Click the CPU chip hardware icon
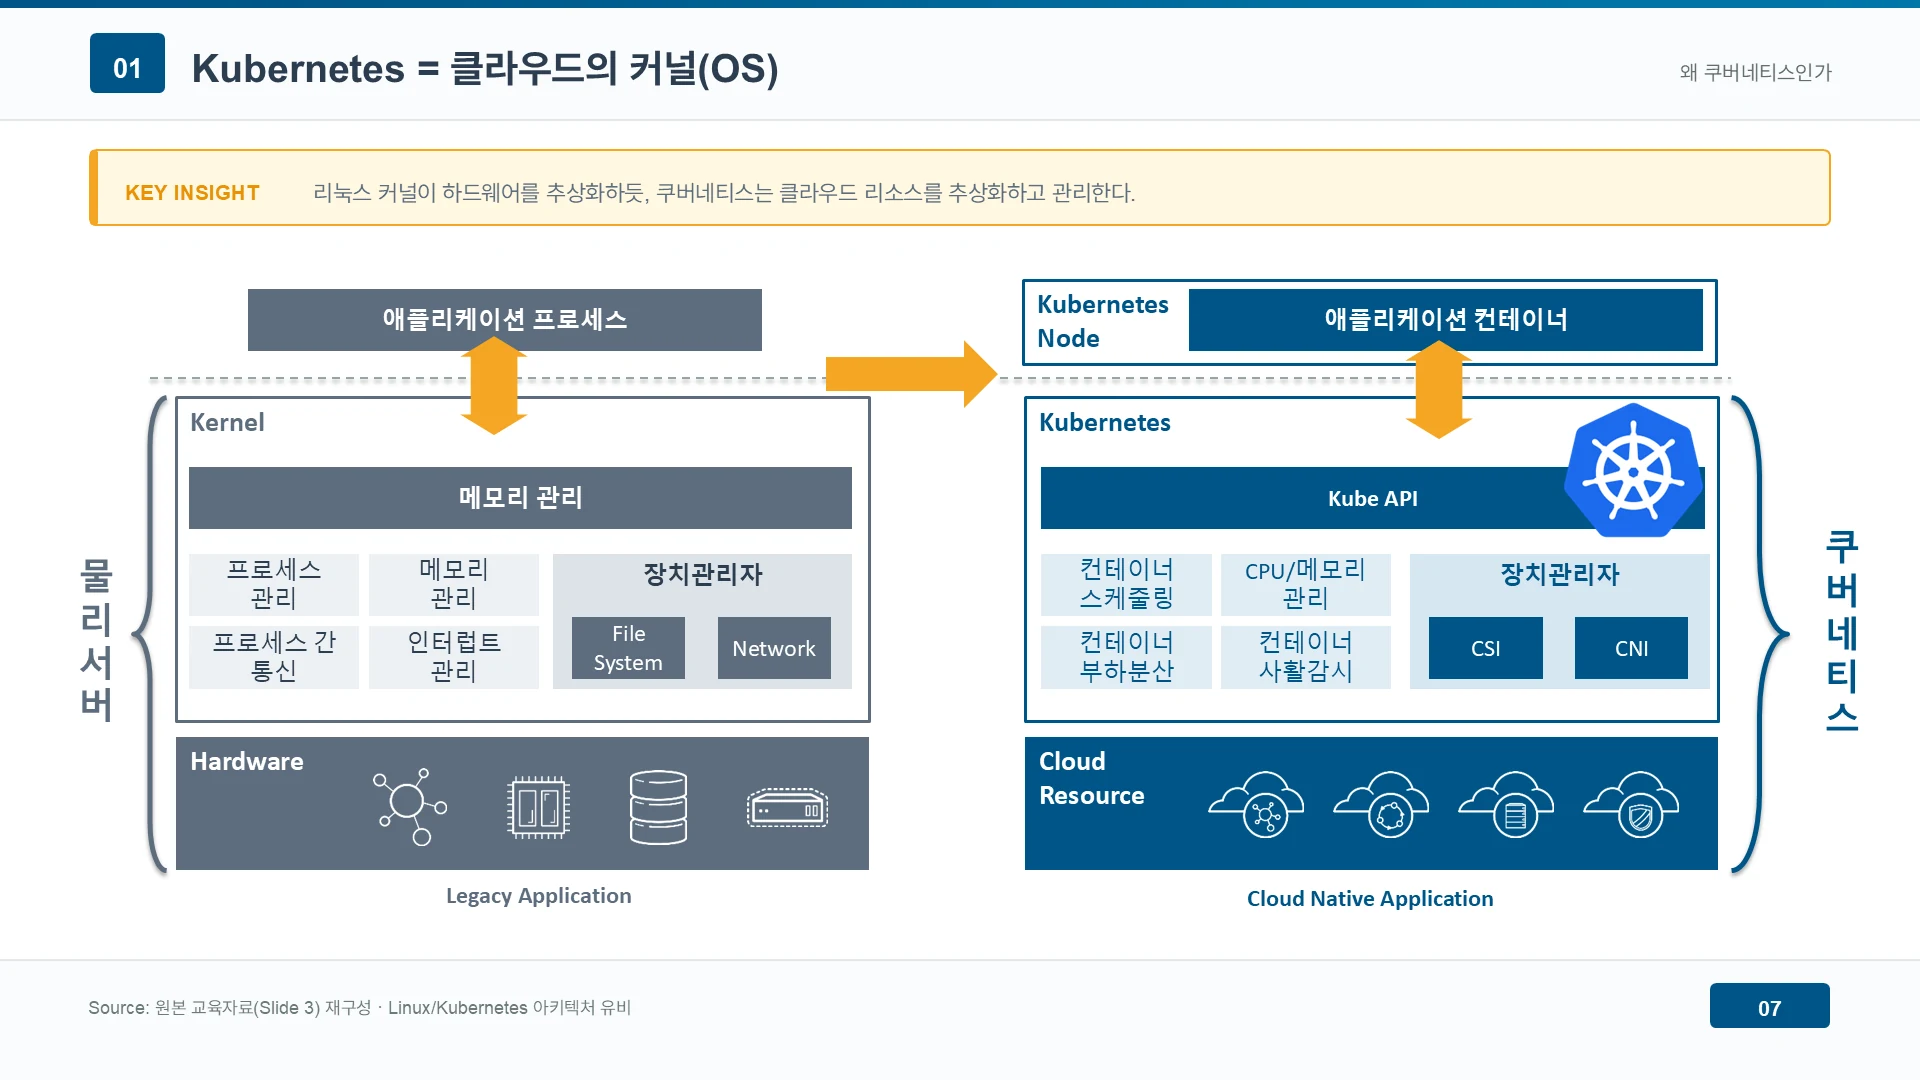Image resolution: width=1920 pixels, height=1080 pixels. pyautogui.click(x=538, y=807)
